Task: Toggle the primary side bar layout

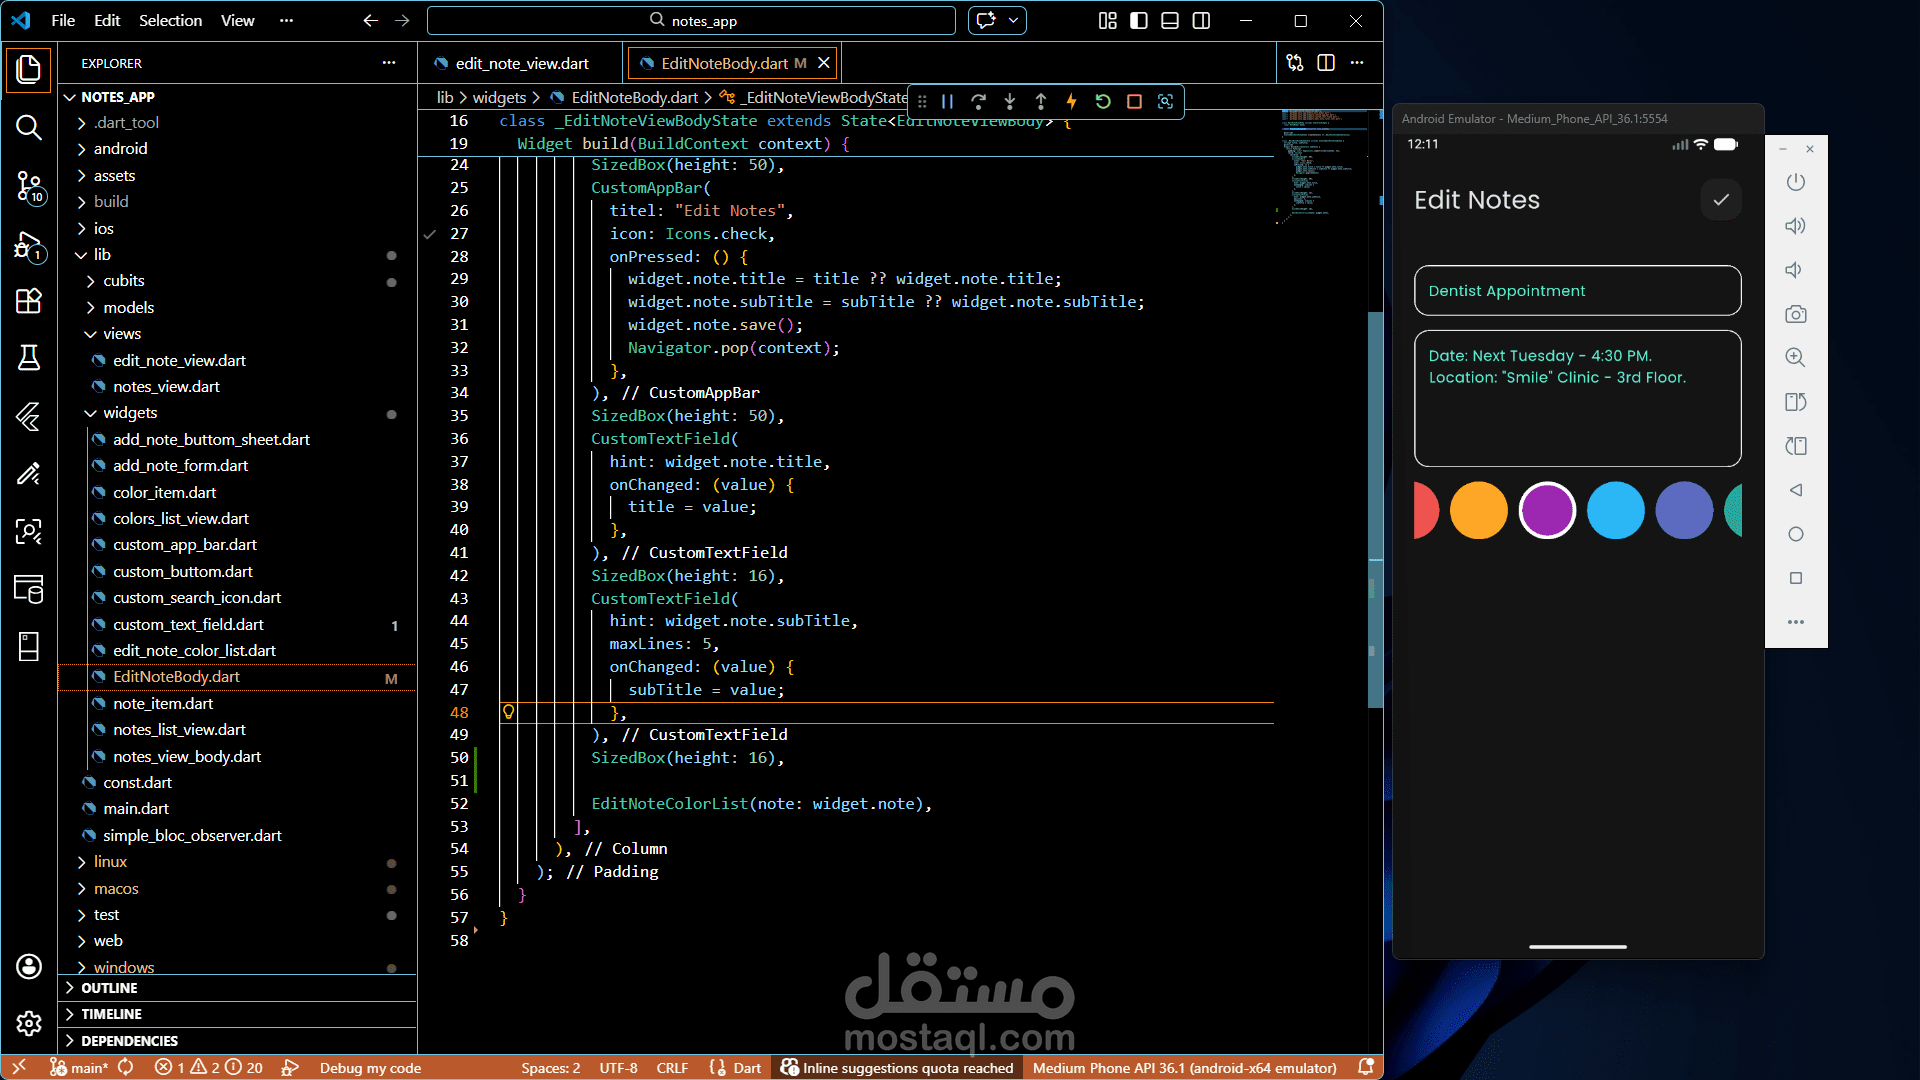Action: coord(1139,21)
